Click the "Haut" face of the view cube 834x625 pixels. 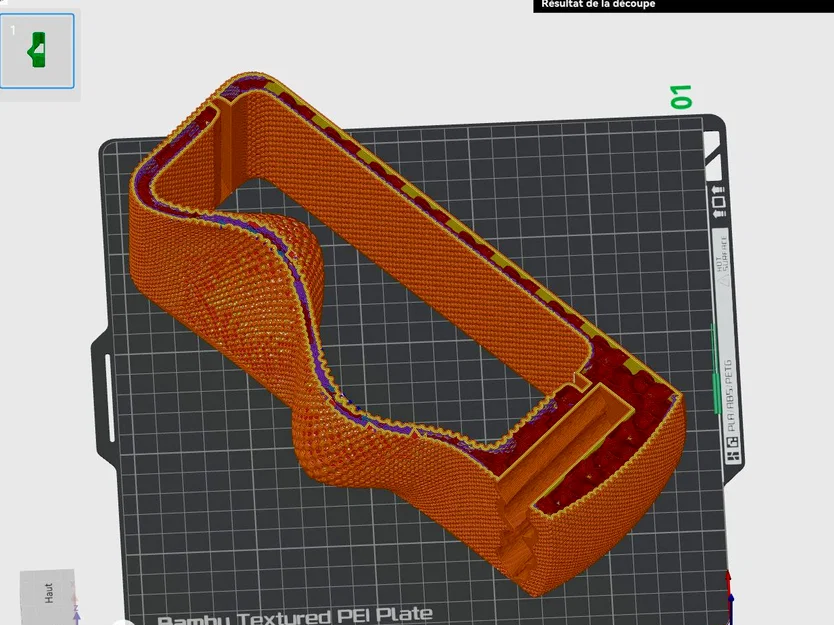coord(48,594)
